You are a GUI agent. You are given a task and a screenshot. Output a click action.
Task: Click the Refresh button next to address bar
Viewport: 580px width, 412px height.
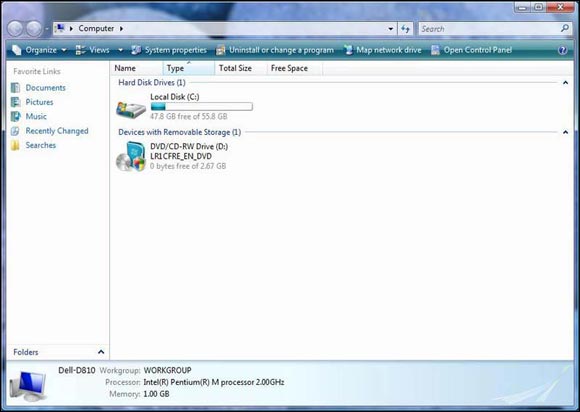click(x=405, y=28)
